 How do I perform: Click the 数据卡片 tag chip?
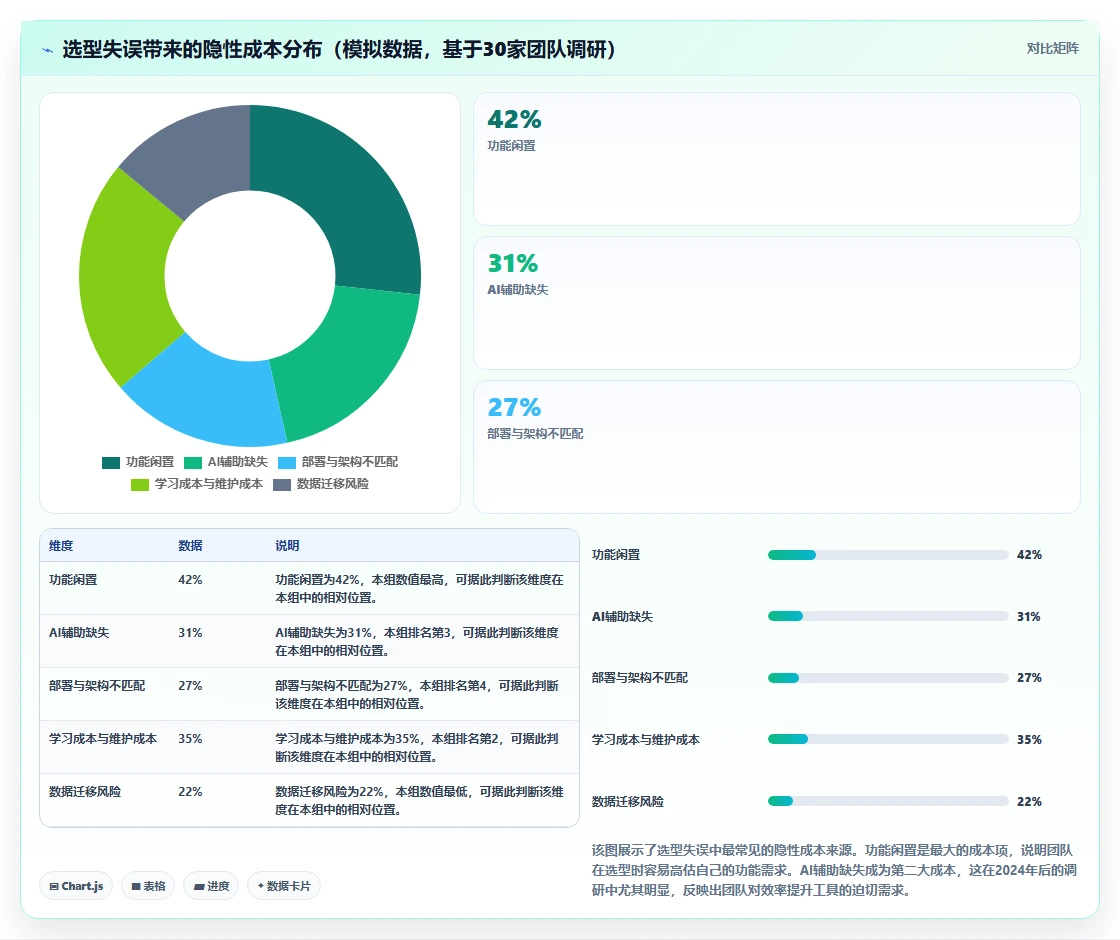pos(284,886)
